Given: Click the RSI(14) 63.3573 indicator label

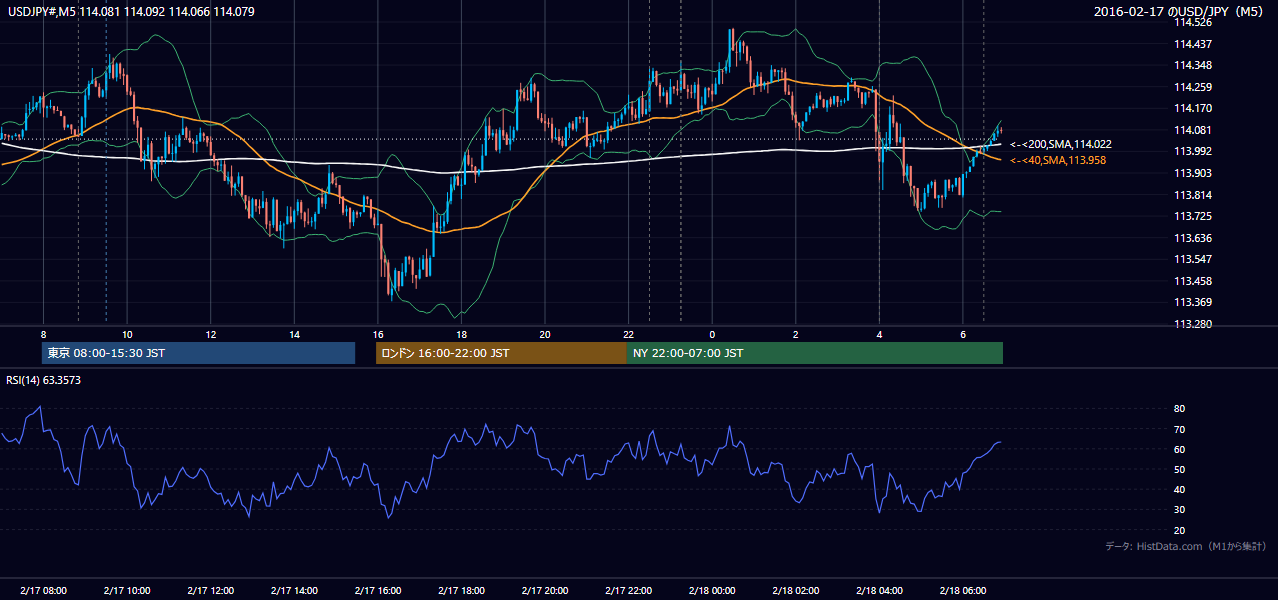Looking at the screenshot, I should coord(44,380).
